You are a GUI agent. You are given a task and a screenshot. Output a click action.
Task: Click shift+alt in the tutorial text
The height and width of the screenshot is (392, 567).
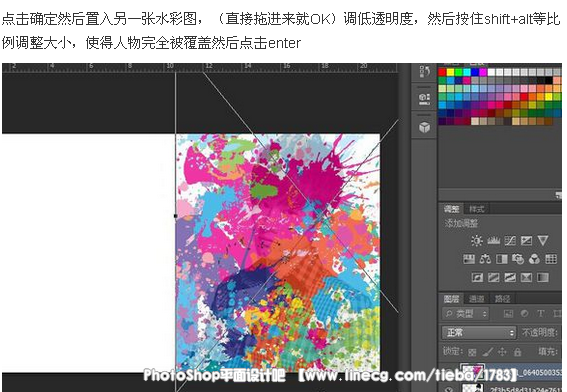click(508, 19)
